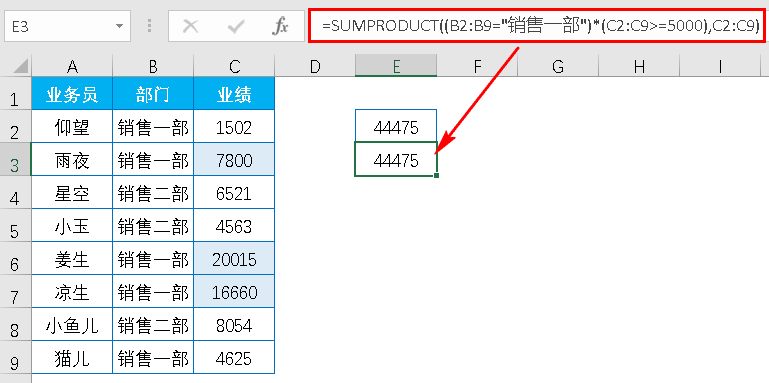Select the value 4625
This screenshot has height=383, width=769.
pos(234,357)
